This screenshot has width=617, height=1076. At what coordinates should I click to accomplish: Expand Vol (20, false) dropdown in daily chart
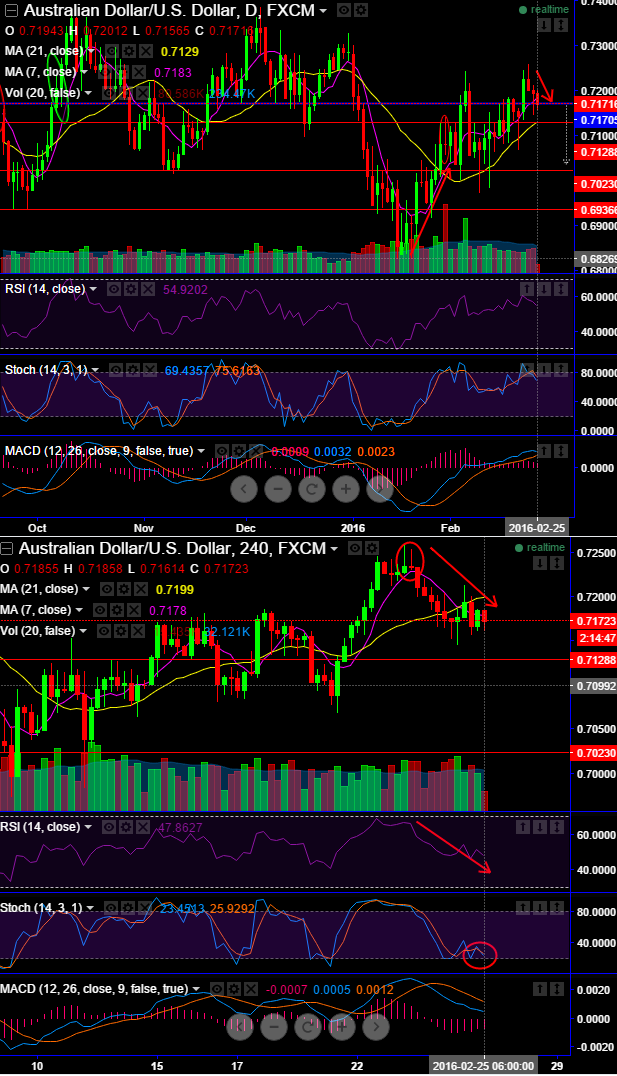89,93
